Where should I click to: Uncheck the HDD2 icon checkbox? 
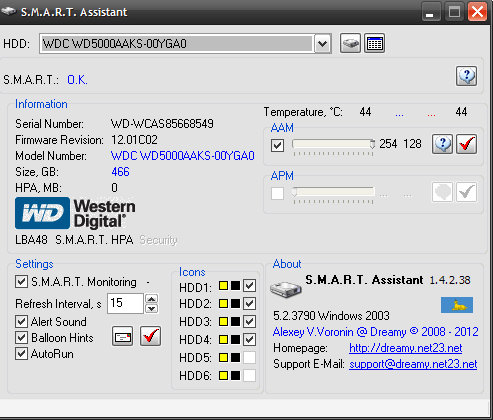249,304
